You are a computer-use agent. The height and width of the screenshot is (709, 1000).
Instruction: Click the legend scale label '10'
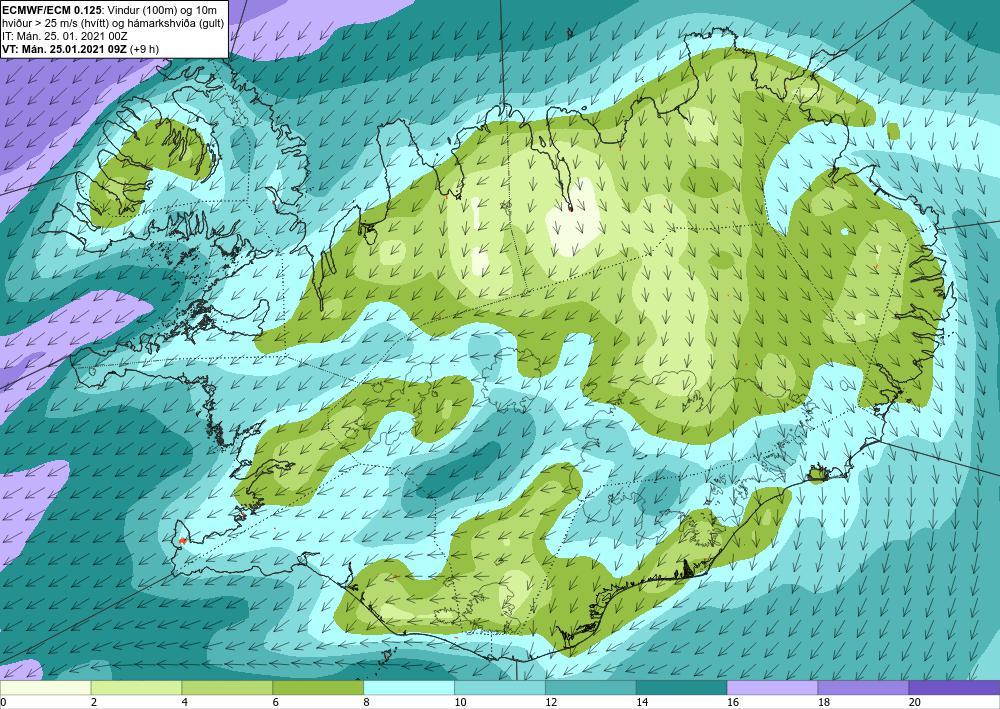click(x=460, y=703)
